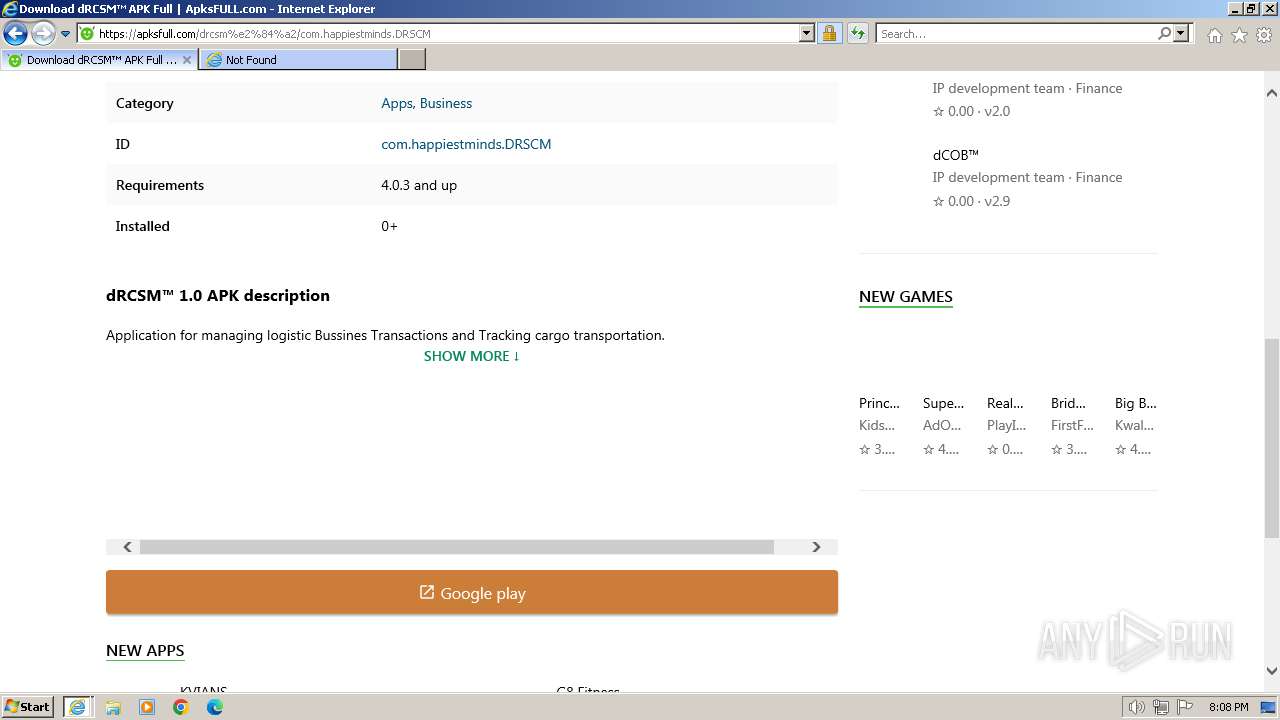Click the '☆ 0.00 · v2.0' rating text
The width and height of the screenshot is (1280, 720).
972,111
